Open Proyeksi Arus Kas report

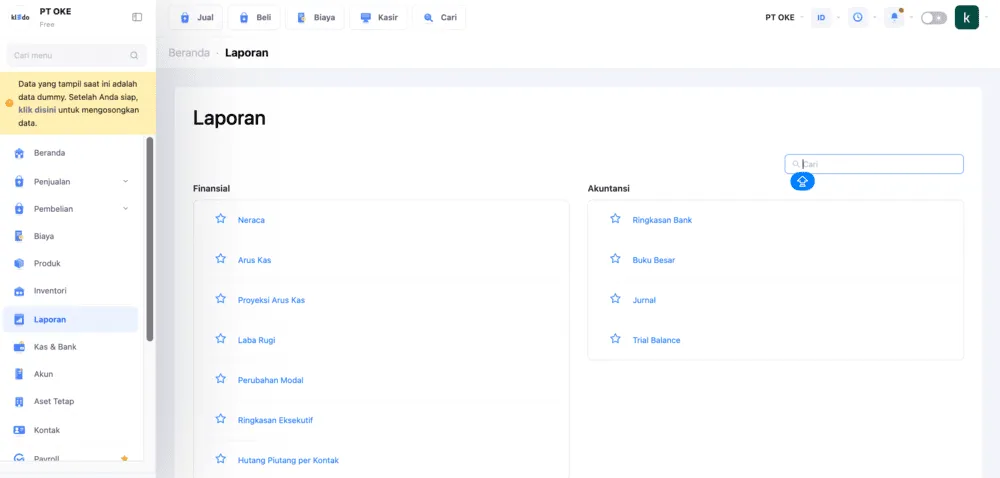coord(272,300)
